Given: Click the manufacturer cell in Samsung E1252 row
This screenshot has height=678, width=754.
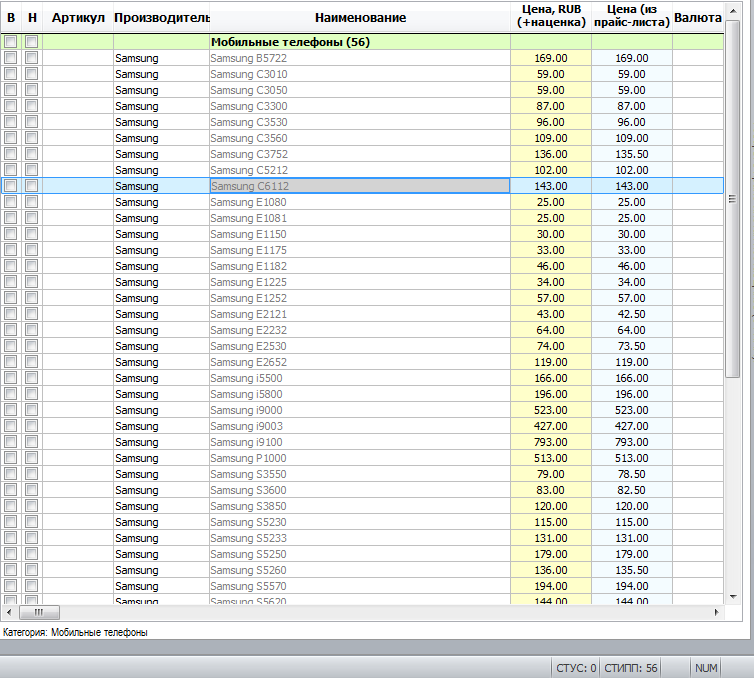Looking at the screenshot, I should [162, 298].
